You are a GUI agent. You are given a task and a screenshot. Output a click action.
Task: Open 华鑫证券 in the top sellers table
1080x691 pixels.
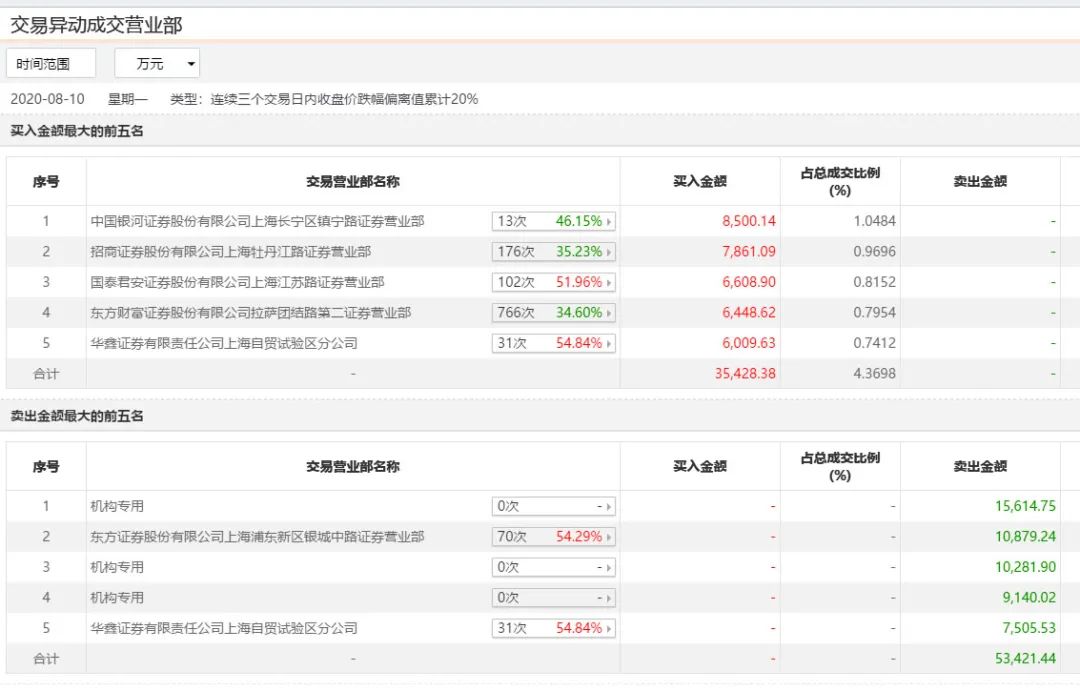click(x=223, y=628)
